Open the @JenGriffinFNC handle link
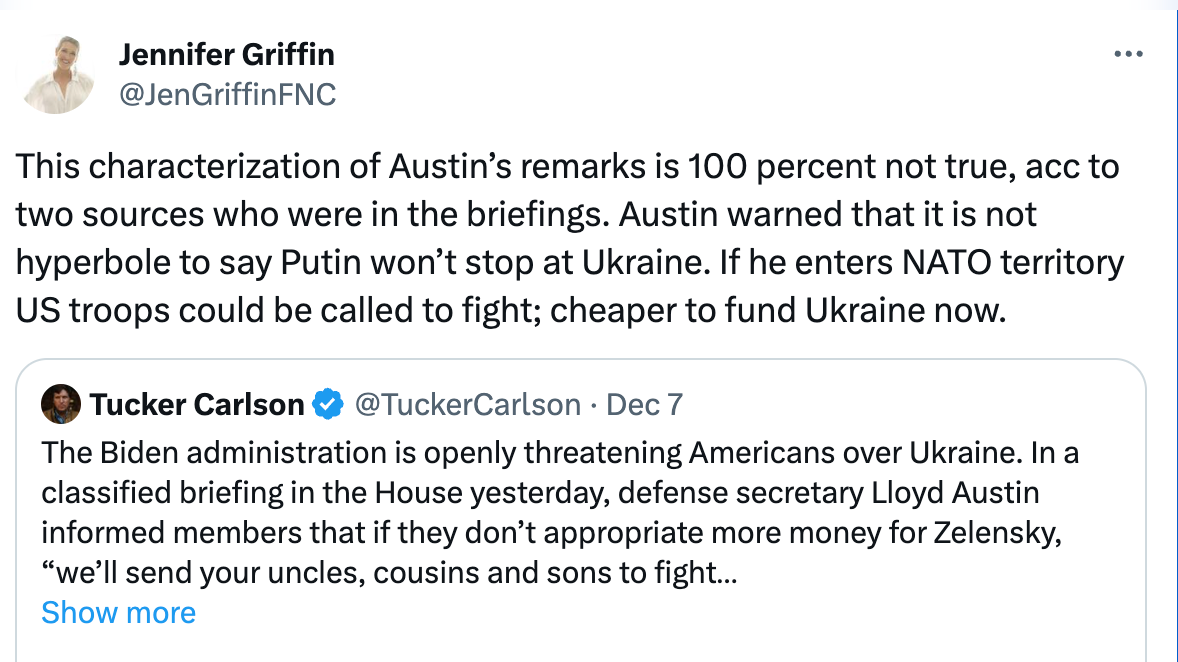The height and width of the screenshot is (662, 1178). tap(228, 95)
